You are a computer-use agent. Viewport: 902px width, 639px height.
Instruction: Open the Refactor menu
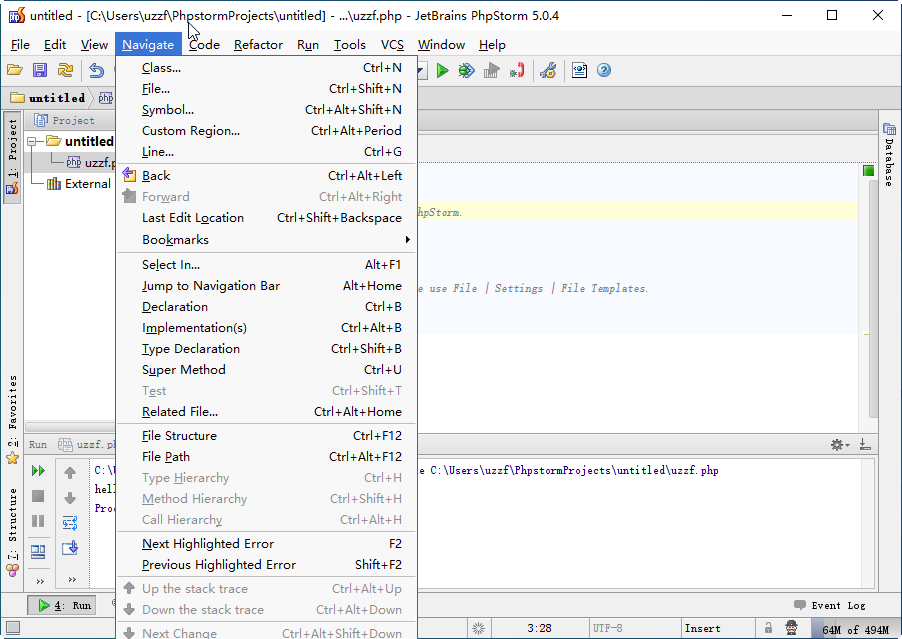[x=258, y=45]
